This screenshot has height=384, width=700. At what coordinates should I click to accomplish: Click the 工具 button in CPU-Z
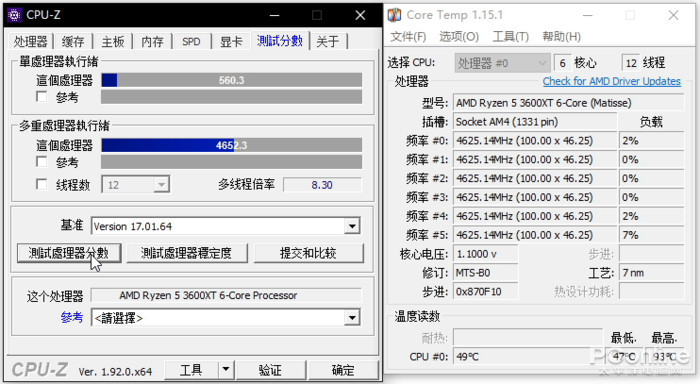coord(191,370)
